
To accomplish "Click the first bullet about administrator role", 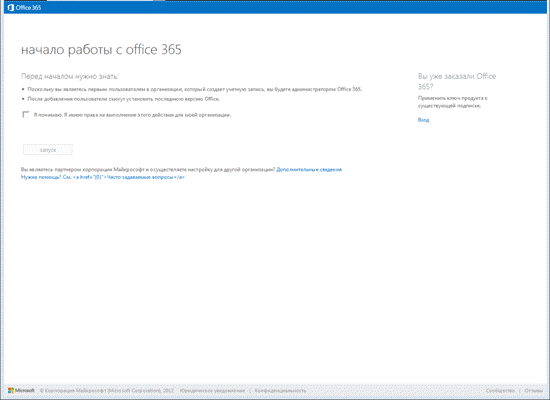I will [x=195, y=89].
